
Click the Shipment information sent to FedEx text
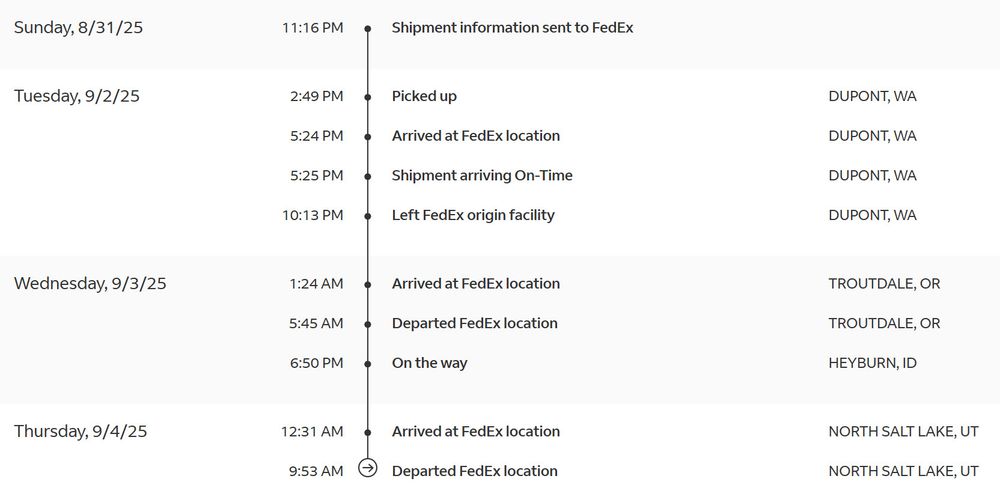pos(512,28)
